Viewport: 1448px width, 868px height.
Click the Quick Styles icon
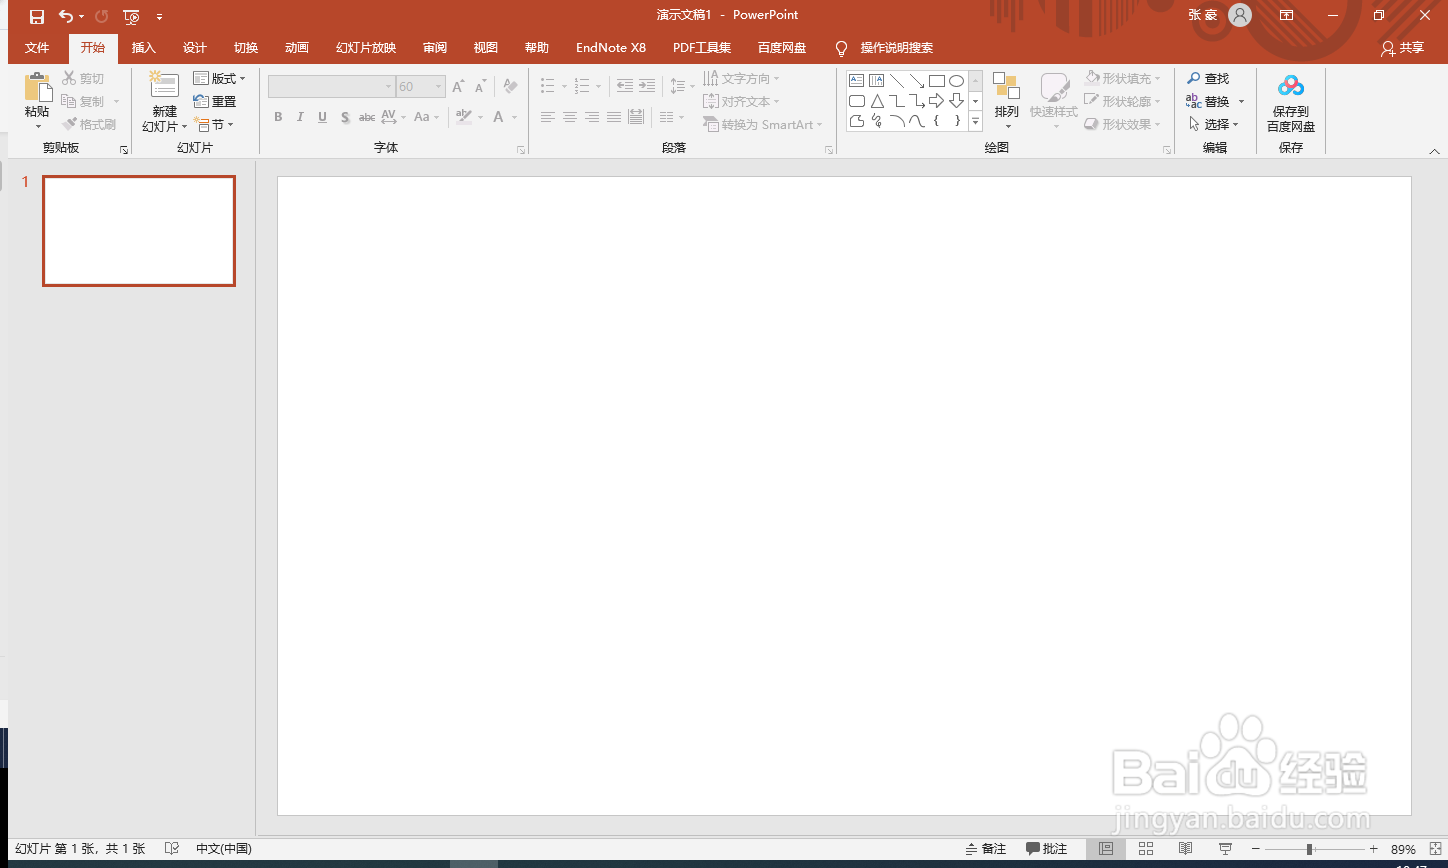[x=1054, y=87]
